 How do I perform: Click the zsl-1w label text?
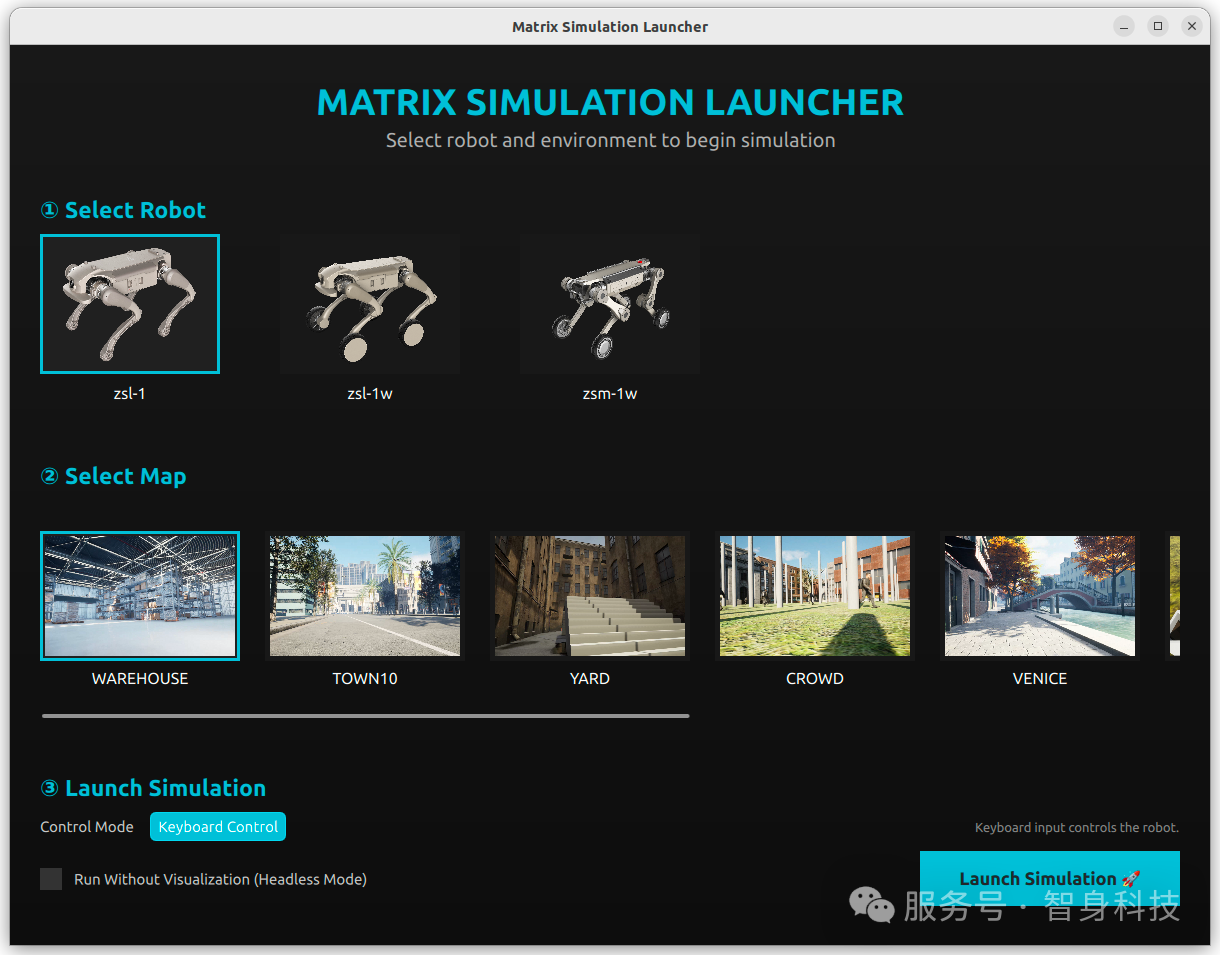click(370, 394)
